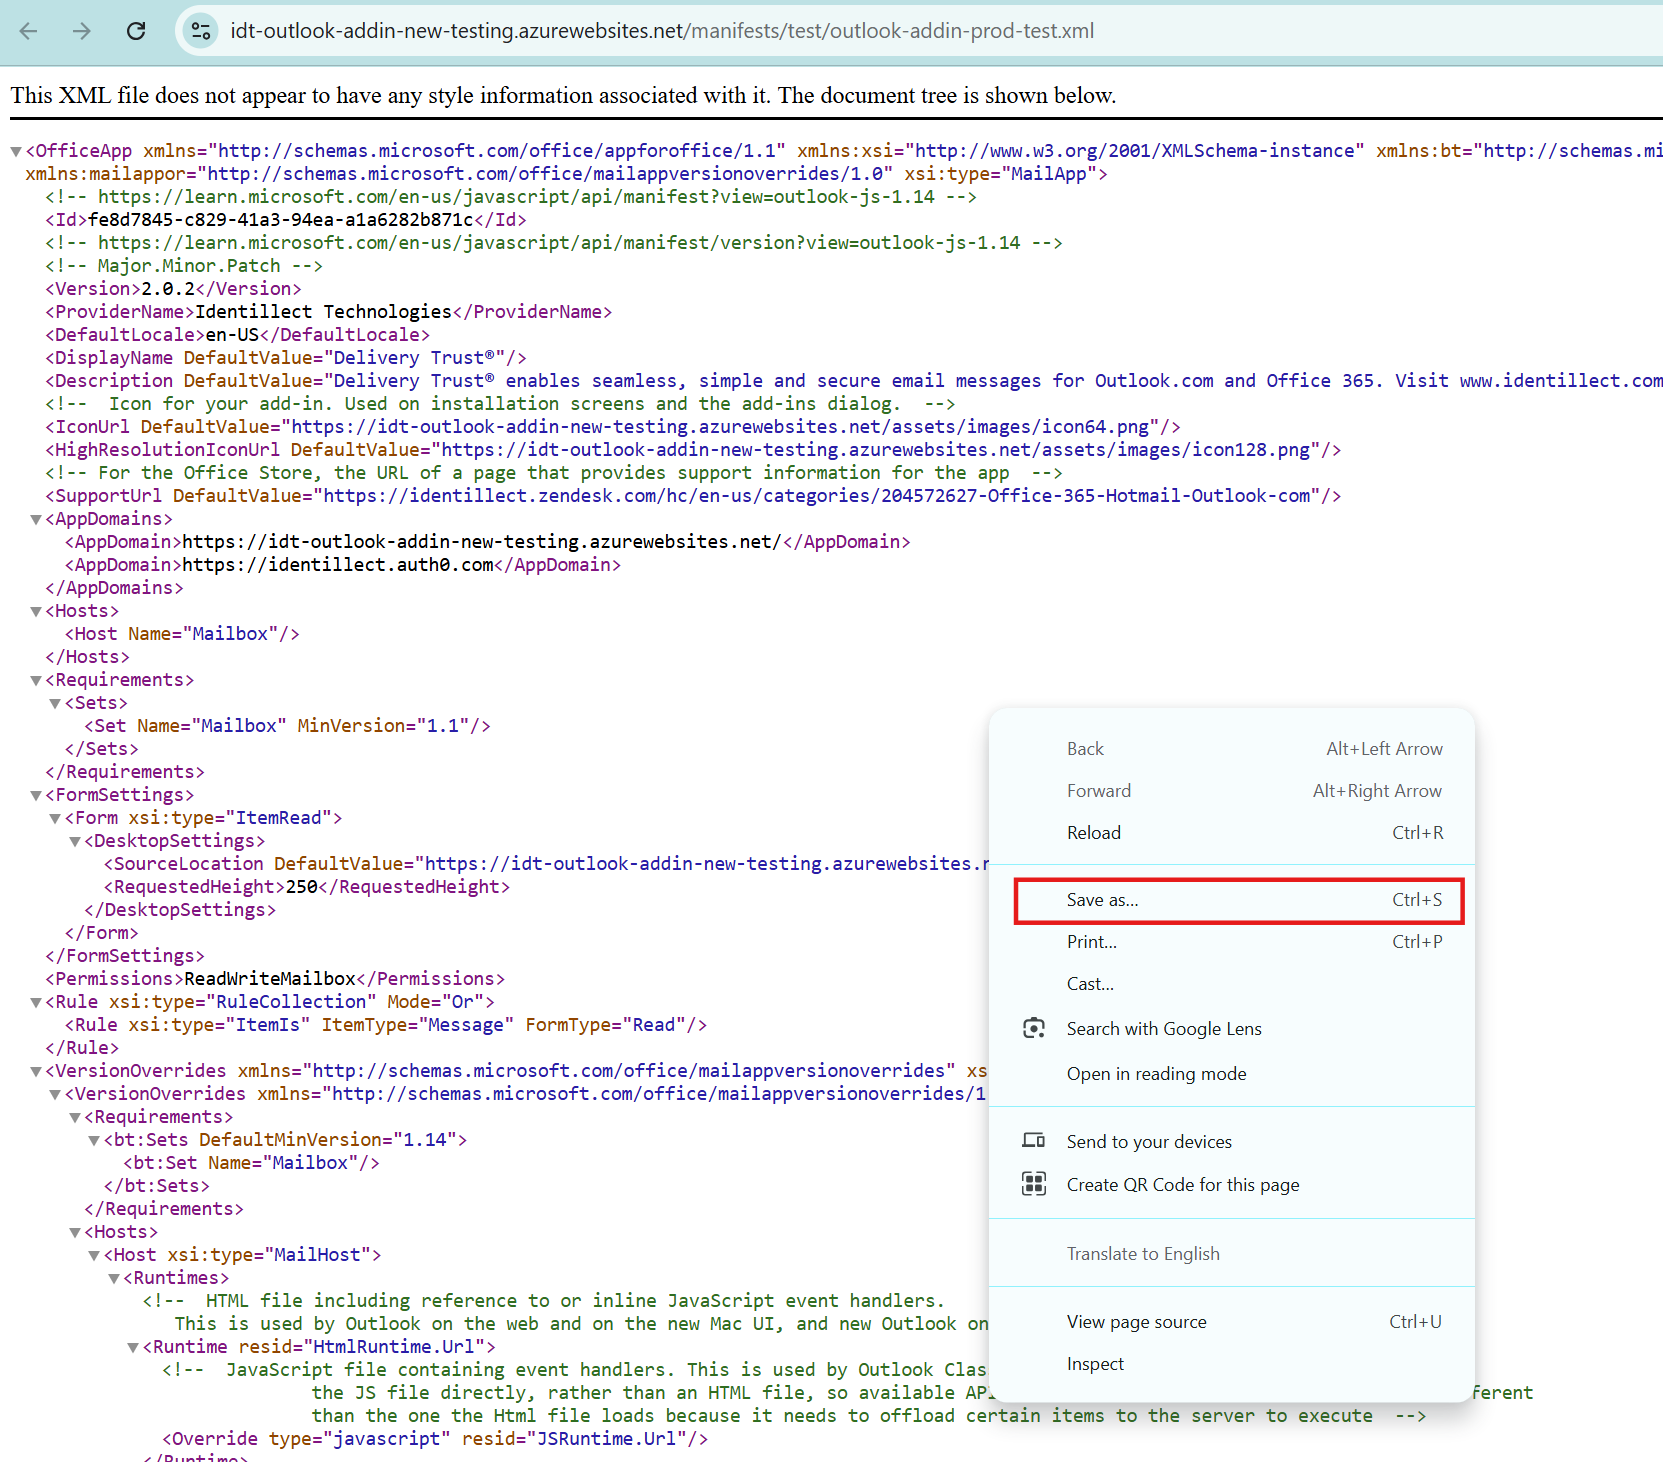Collapse the outer VersionOverrides node
The width and height of the screenshot is (1663, 1462).
36,1072
